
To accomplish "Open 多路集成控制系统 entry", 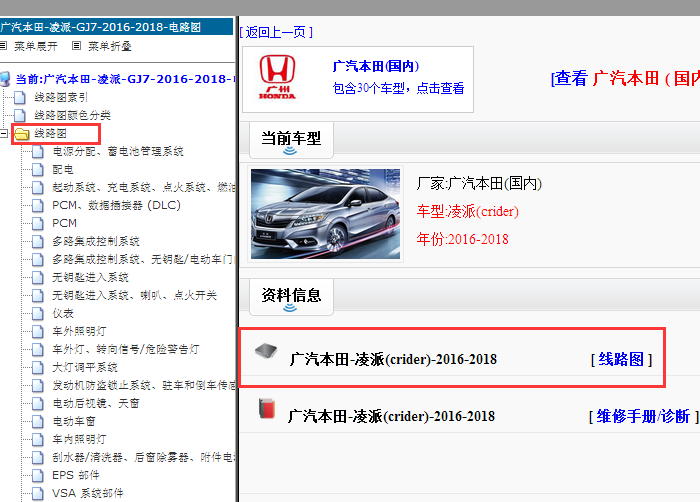I will click(96, 241).
